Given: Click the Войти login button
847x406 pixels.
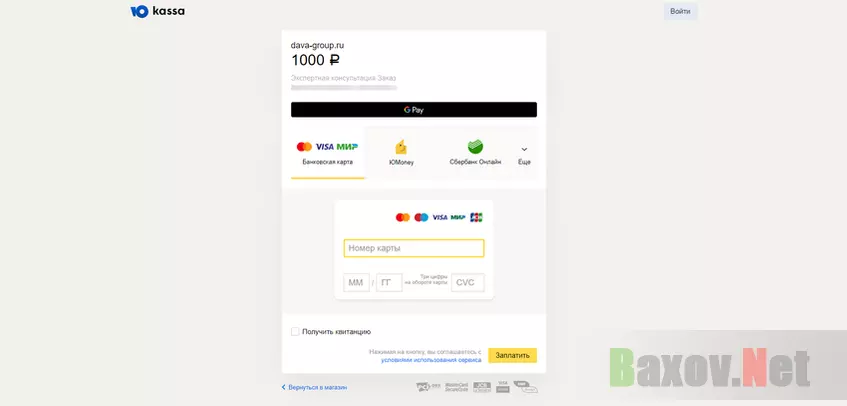Looking at the screenshot, I should pos(680,11).
